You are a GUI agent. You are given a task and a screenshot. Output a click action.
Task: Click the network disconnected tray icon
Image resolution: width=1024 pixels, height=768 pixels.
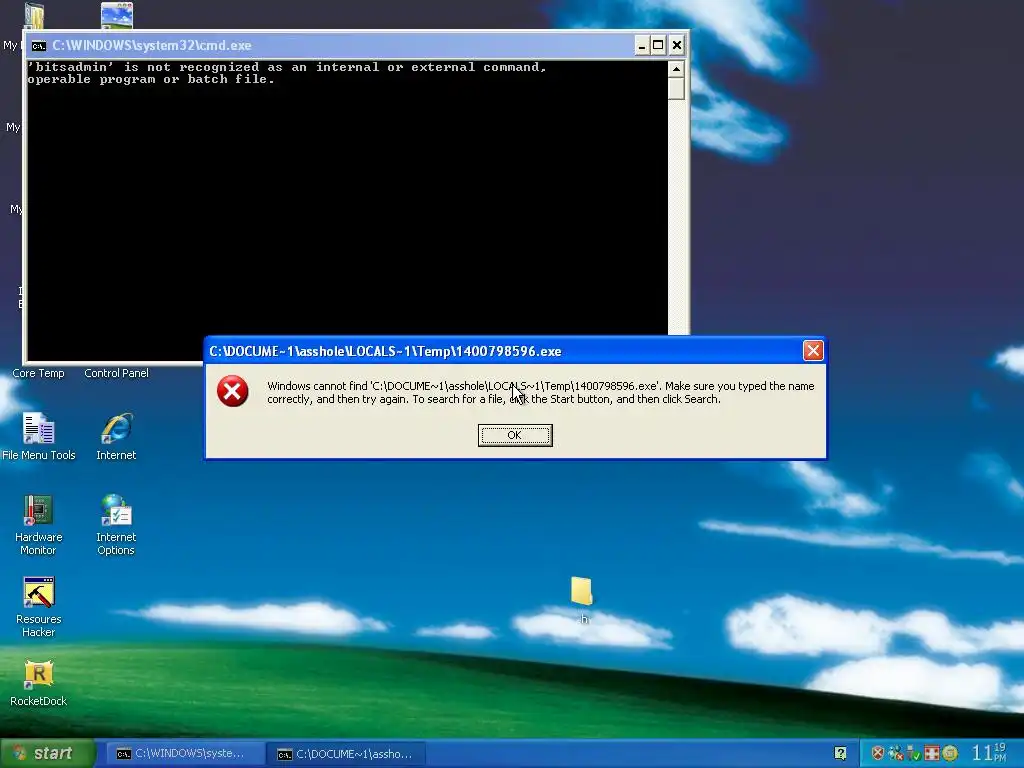point(895,754)
